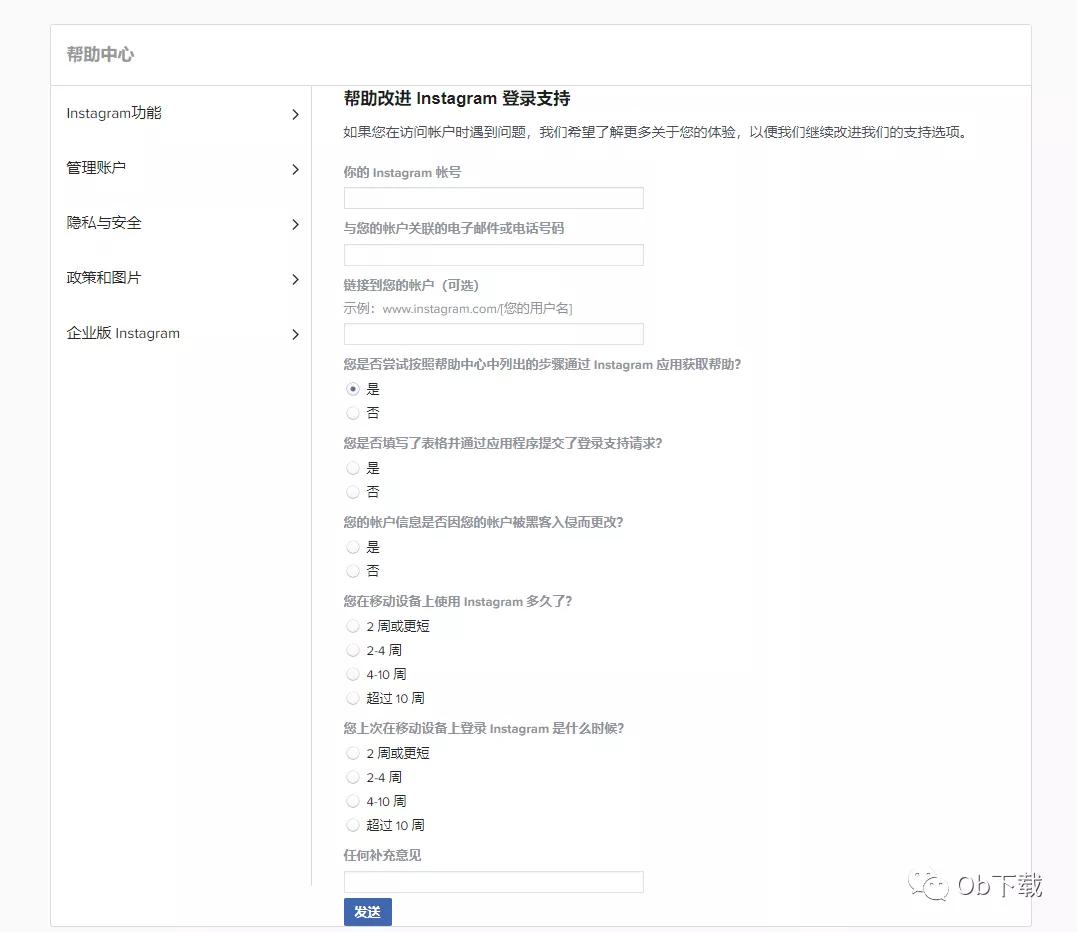Image resolution: width=1077 pixels, height=932 pixels.
Task: Expand the 政策和图片 section arrow
Action: coord(295,279)
